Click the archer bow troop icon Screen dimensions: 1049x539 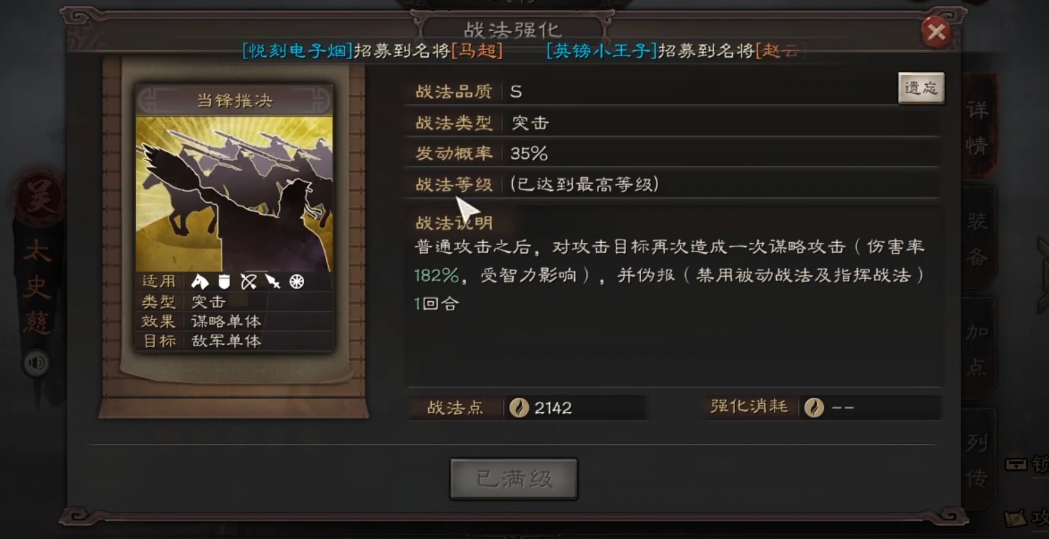click(248, 282)
